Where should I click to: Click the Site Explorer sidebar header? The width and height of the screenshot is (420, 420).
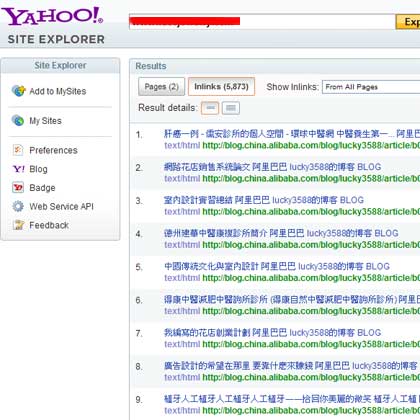pyautogui.click(x=60, y=65)
